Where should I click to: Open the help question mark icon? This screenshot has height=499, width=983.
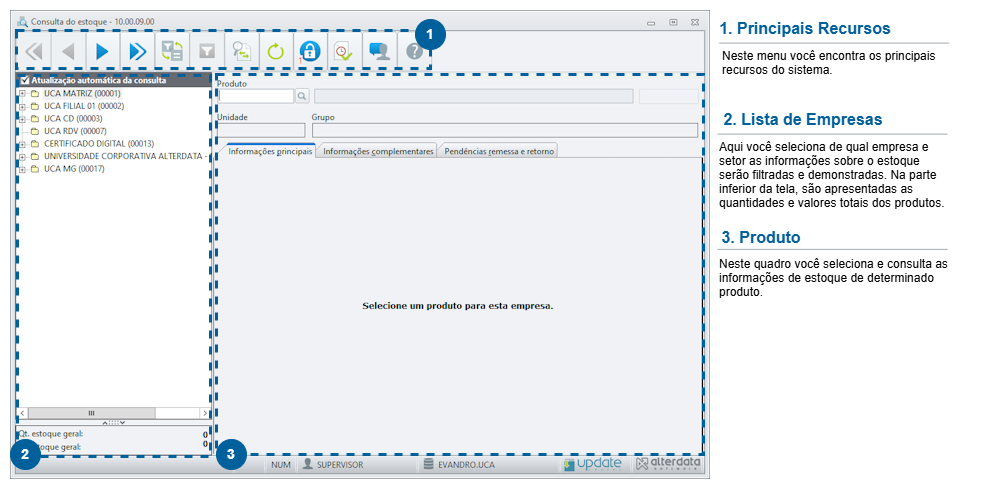[414, 51]
